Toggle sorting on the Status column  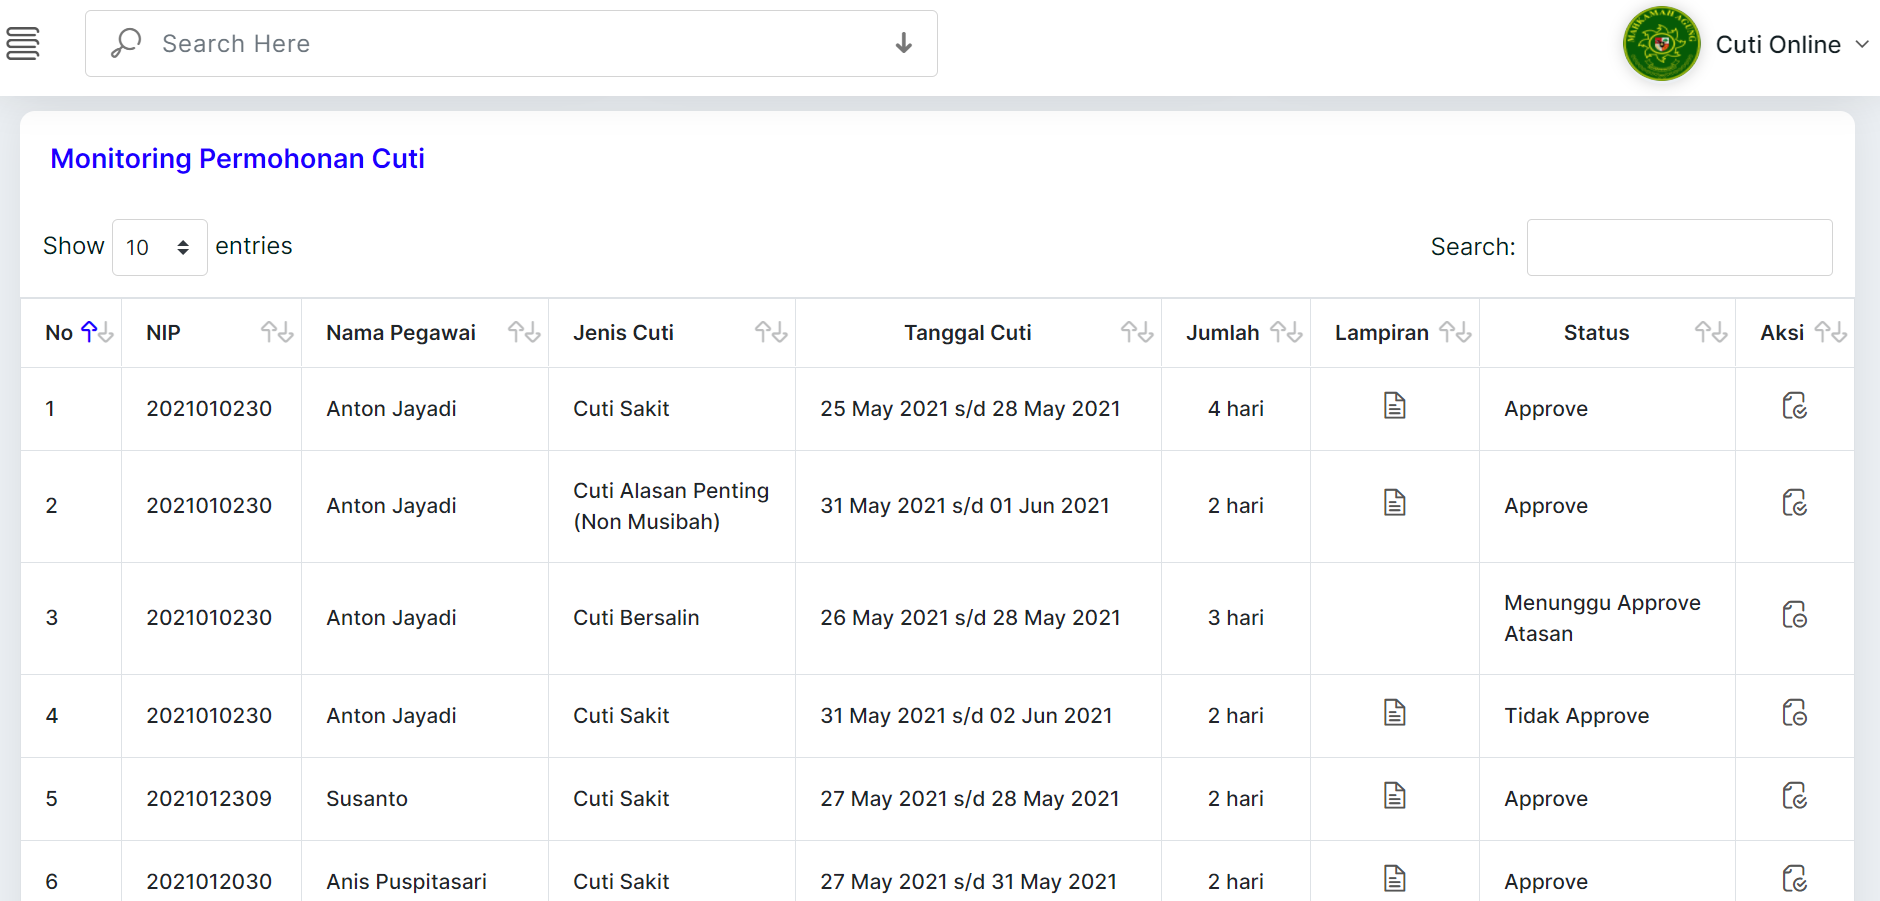coord(1707,332)
